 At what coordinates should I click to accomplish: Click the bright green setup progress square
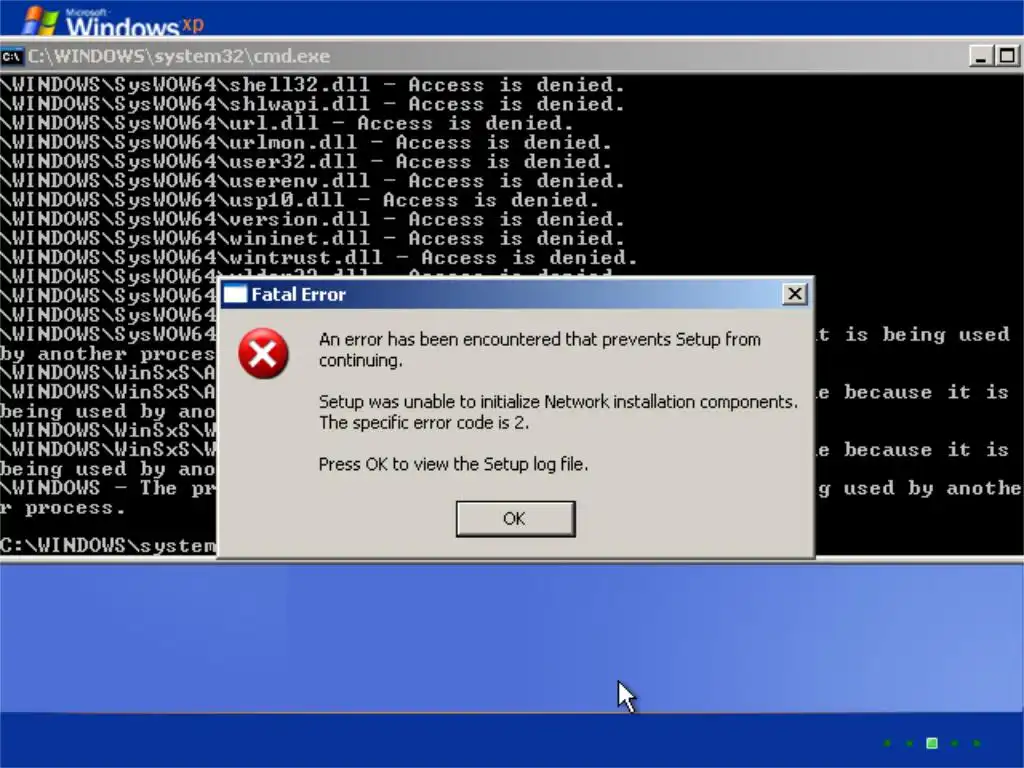pos(932,743)
